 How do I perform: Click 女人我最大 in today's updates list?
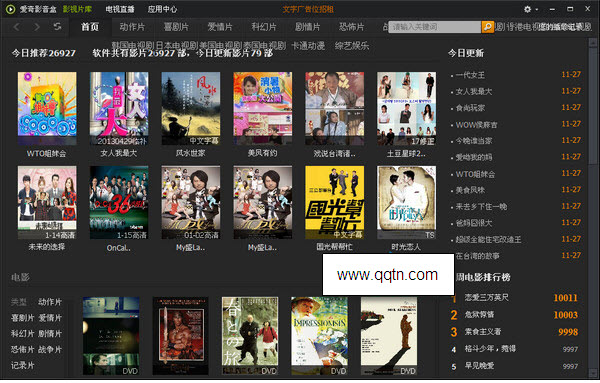[x=474, y=91]
